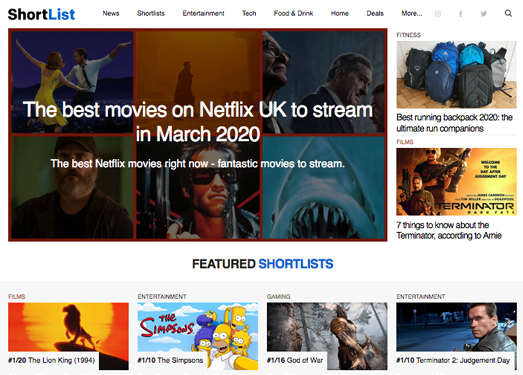Open the Lion King (1994) shortlist card
The height and width of the screenshot is (375, 523).
pos(68,336)
